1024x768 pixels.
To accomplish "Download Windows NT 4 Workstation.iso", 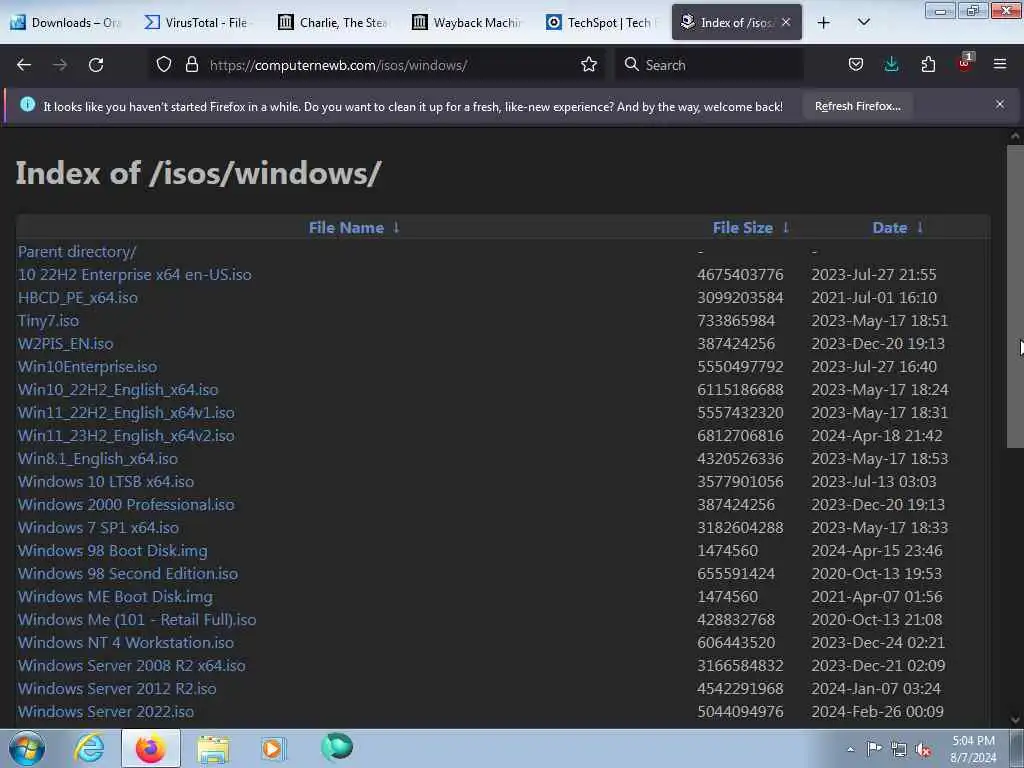I will [126, 643].
